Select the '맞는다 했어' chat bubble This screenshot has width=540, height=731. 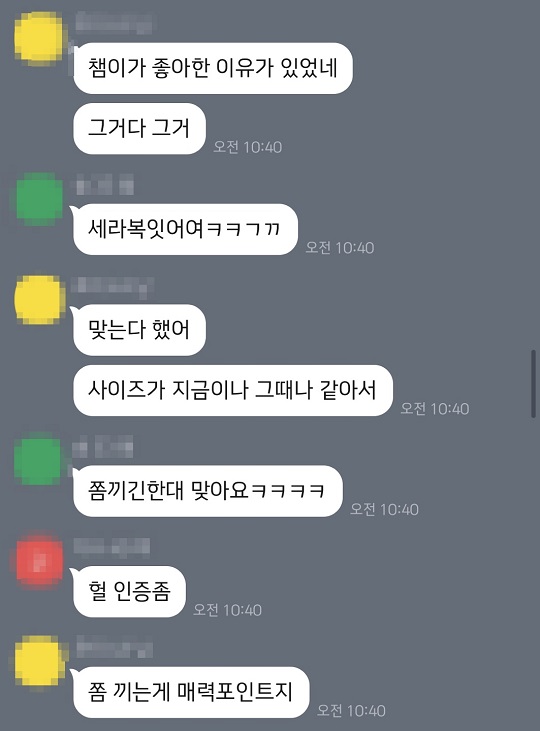pyautogui.click(x=139, y=330)
